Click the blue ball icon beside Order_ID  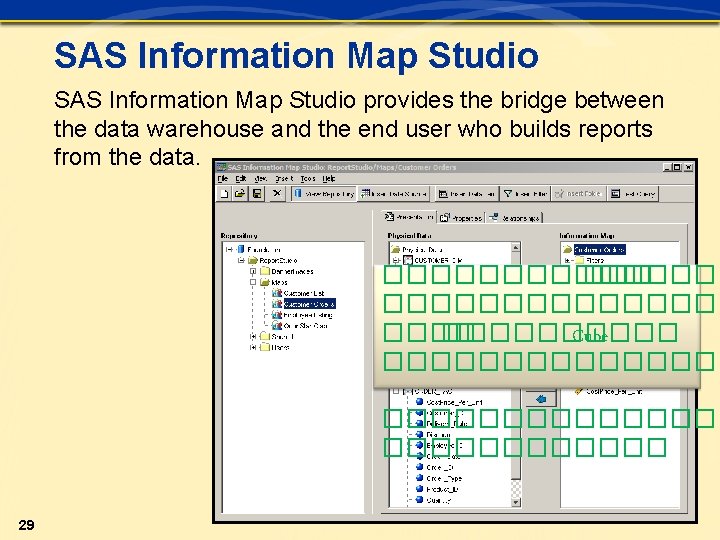419,467
